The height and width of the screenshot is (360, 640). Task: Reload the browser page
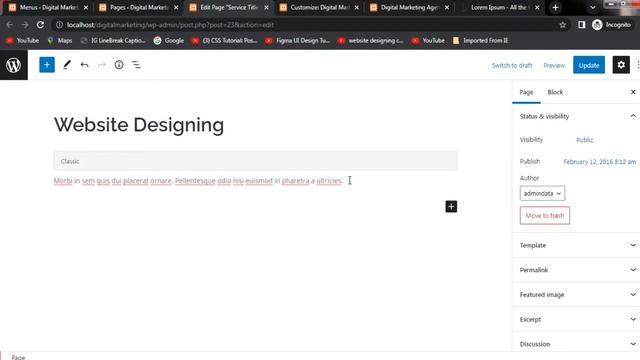[40, 25]
